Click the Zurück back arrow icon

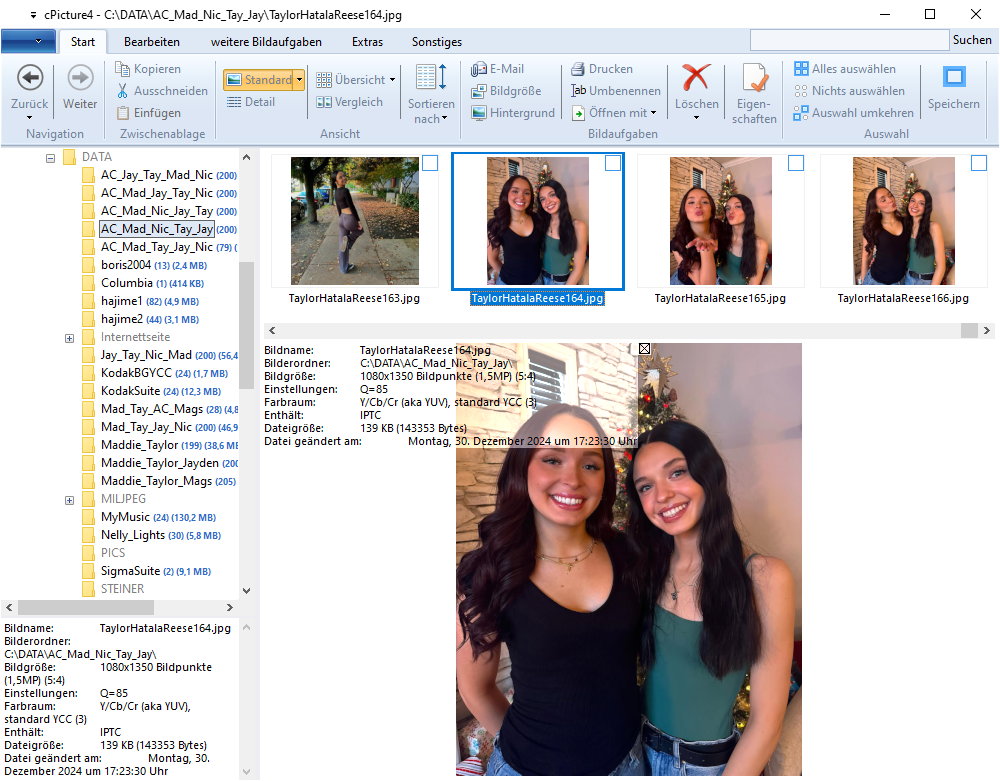30,78
